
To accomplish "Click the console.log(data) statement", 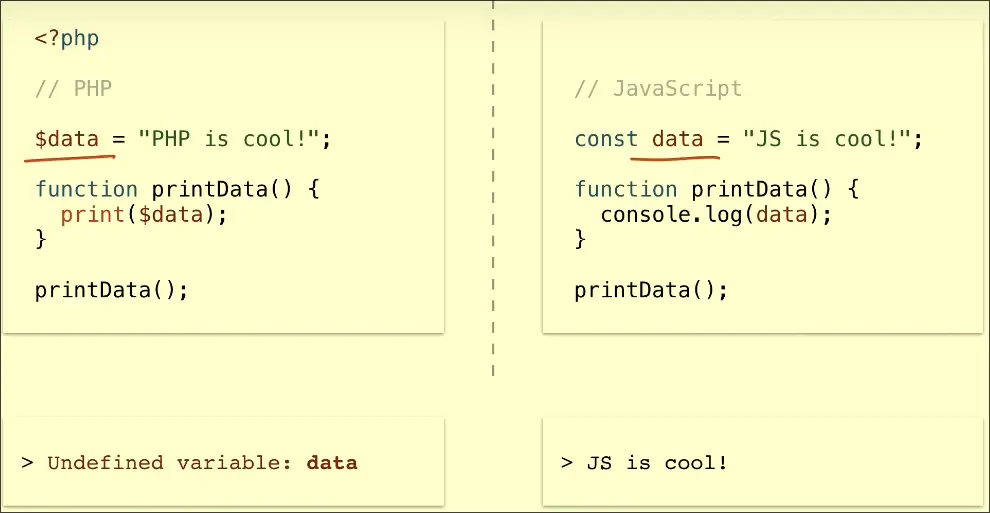I will click(x=716, y=214).
